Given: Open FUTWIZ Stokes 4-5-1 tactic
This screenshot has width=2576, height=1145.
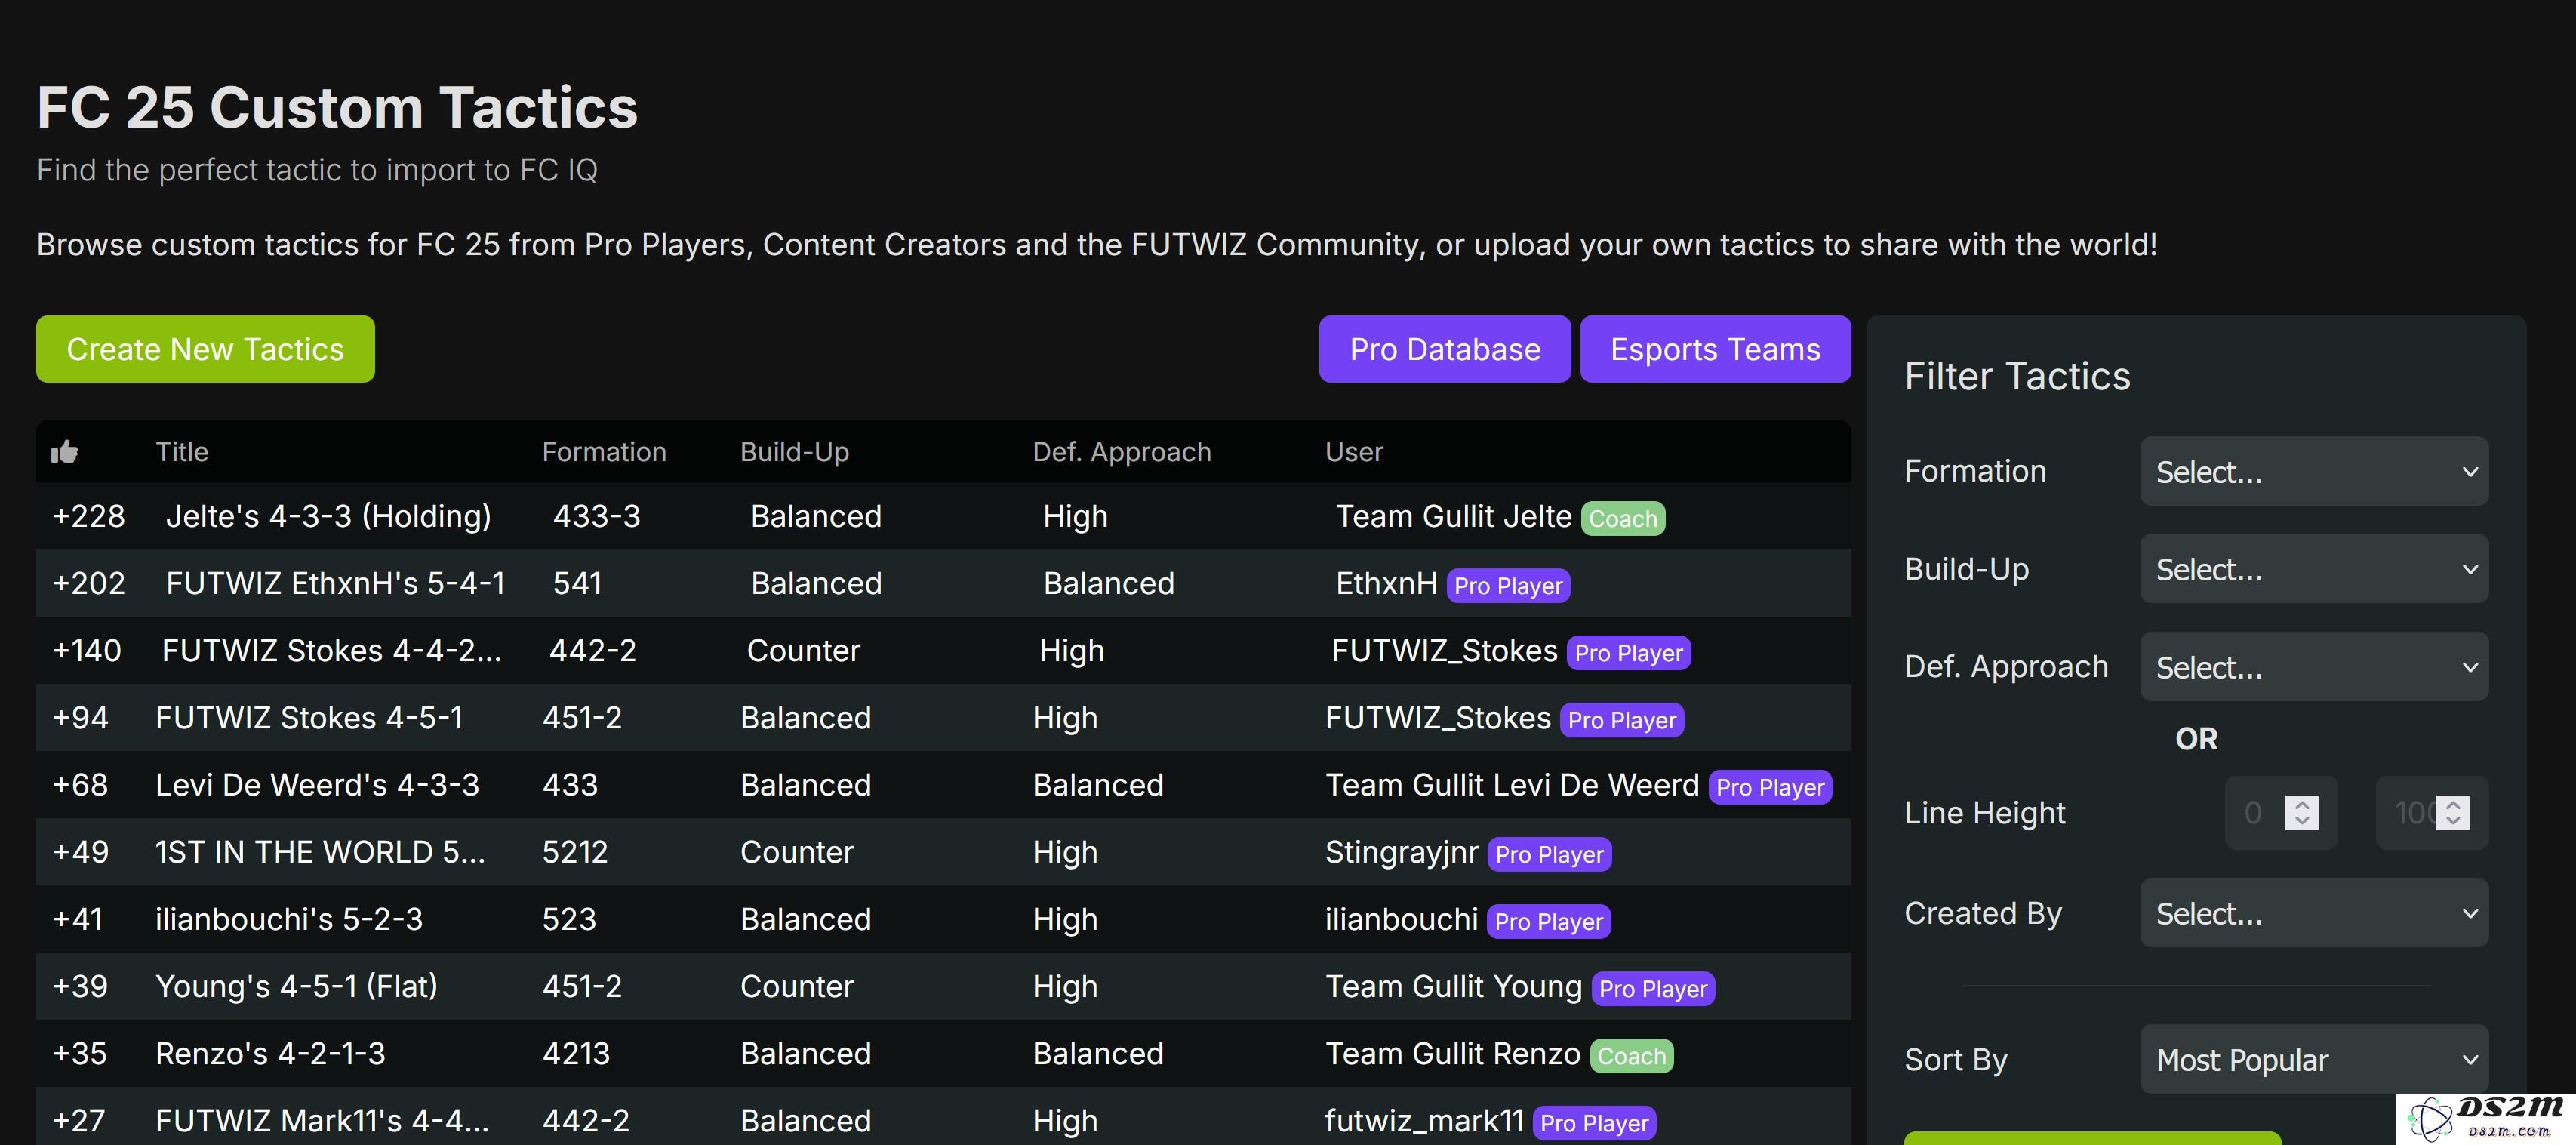Looking at the screenshot, I should click(309, 718).
